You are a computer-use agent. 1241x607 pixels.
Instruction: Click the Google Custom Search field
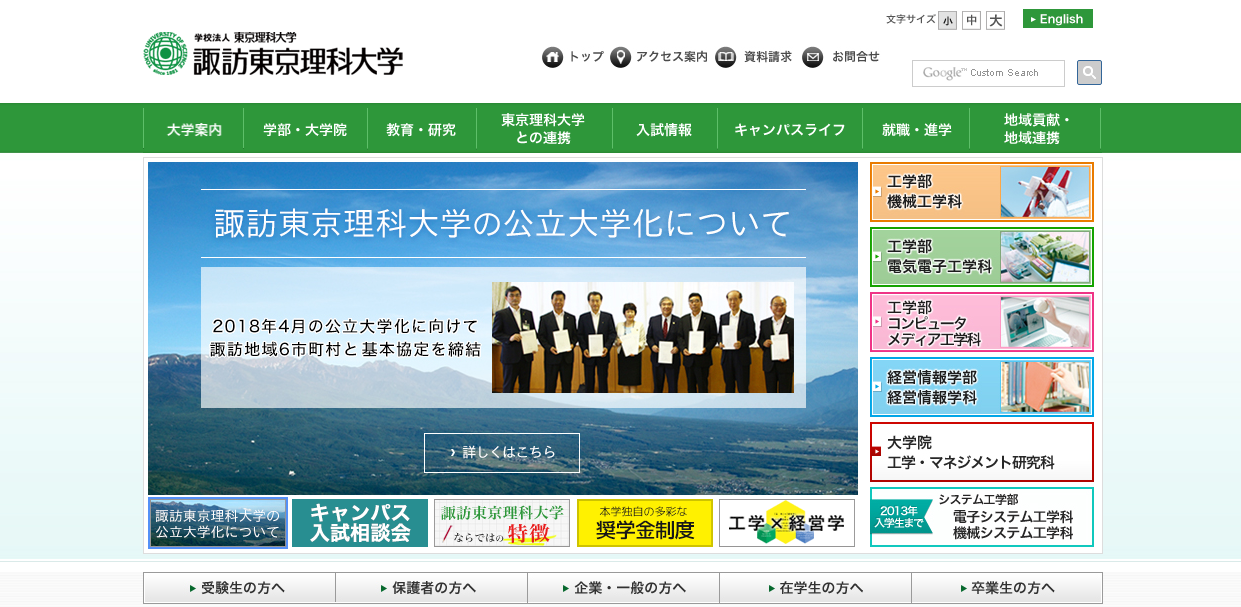point(988,73)
